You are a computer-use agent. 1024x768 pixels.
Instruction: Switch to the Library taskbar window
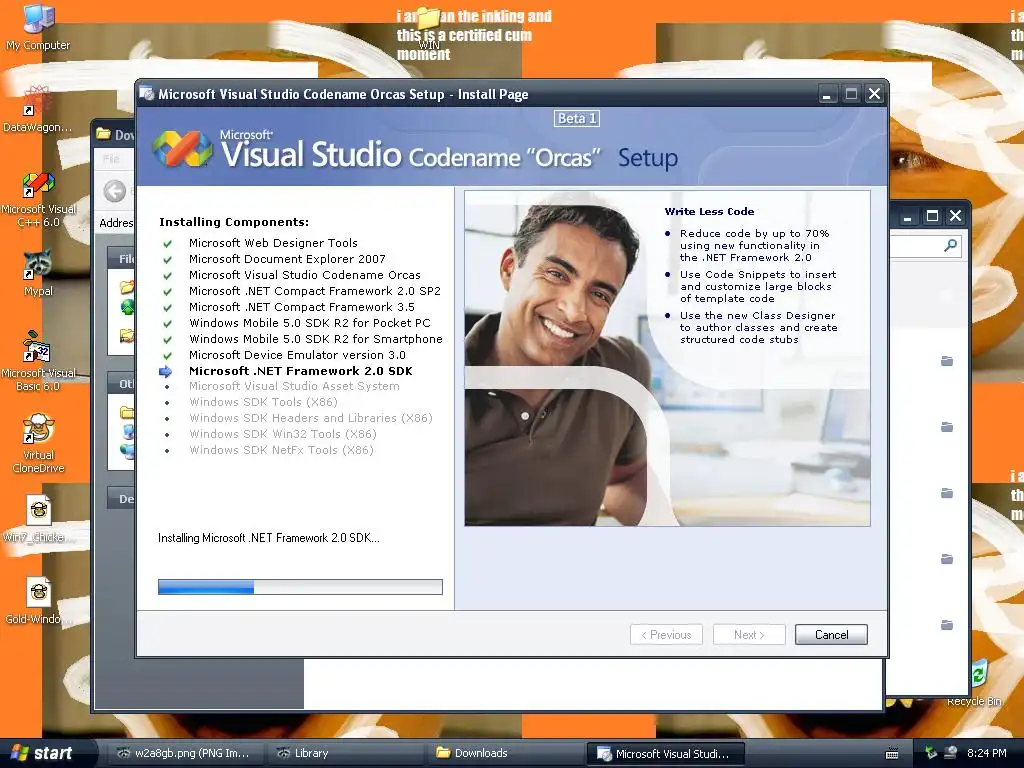(x=346, y=753)
